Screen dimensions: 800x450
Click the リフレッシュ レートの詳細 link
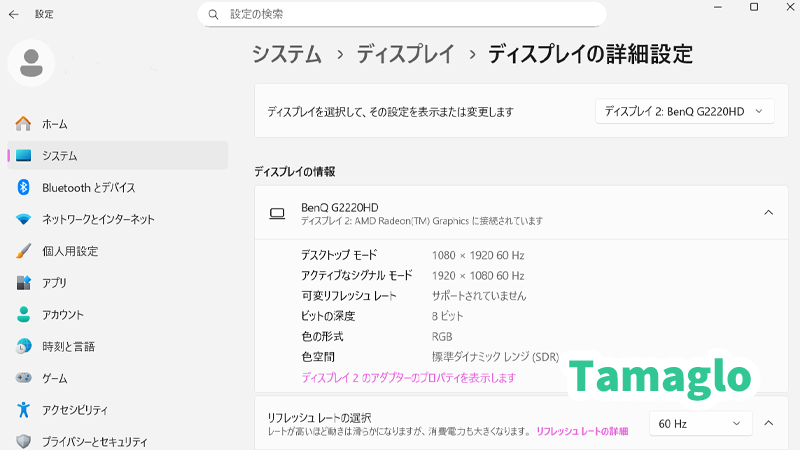point(582,431)
